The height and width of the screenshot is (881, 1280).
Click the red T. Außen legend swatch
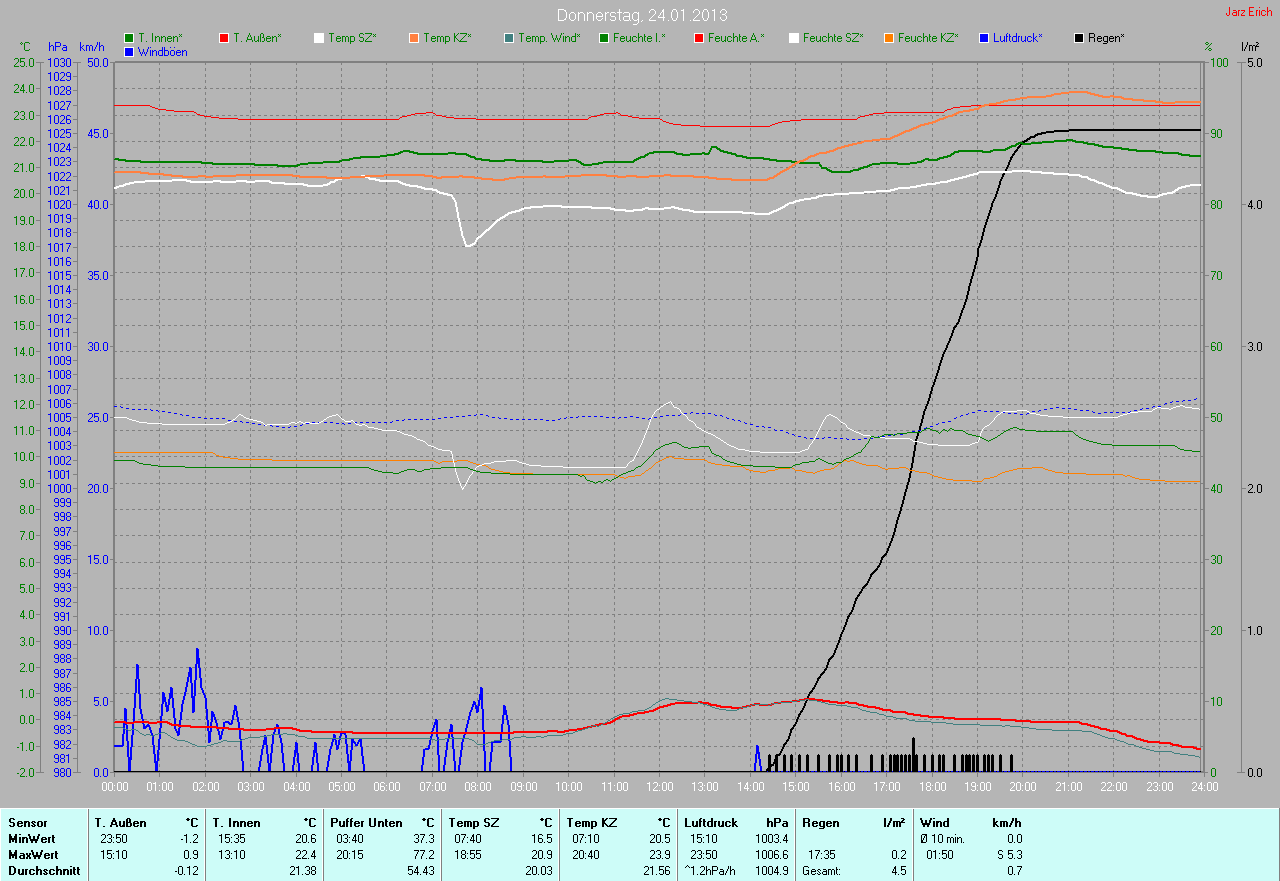224,38
